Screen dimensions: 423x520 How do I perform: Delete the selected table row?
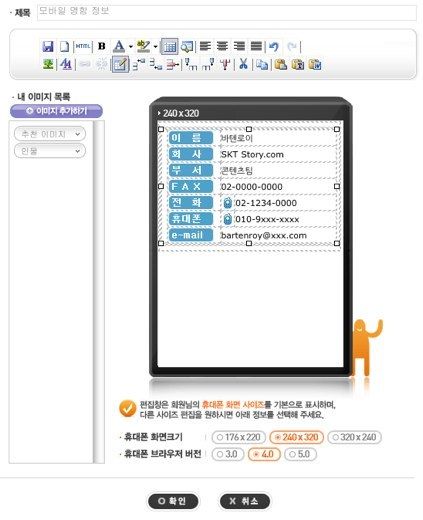click(x=173, y=64)
